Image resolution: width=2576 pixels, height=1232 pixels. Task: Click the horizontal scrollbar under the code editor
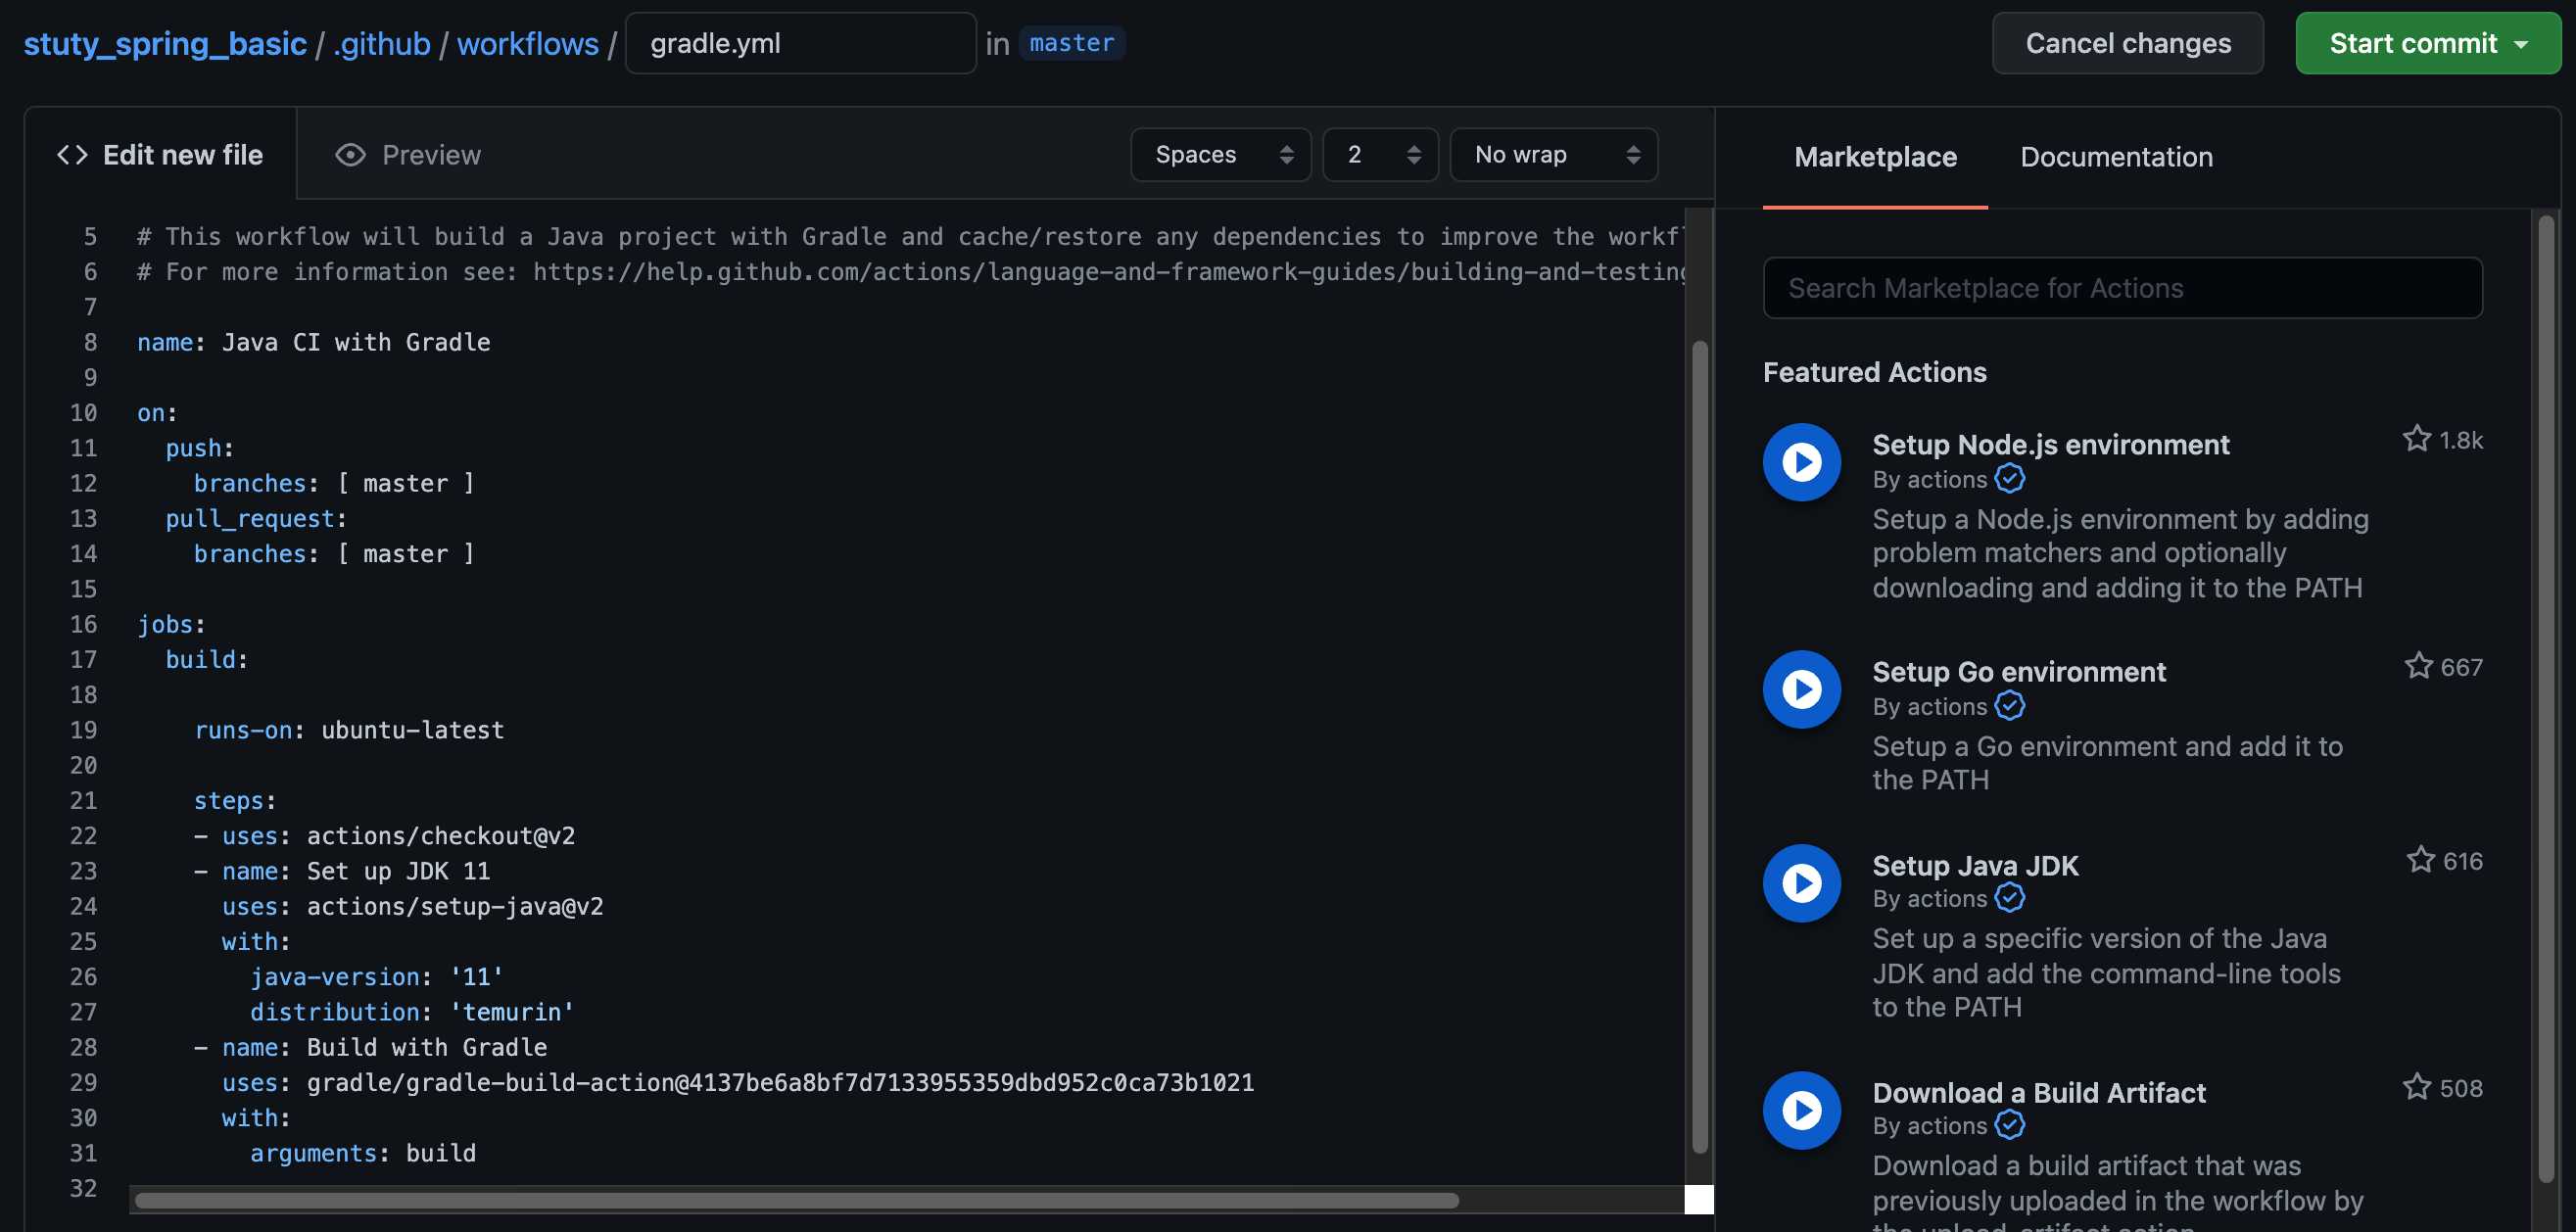(x=796, y=1200)
